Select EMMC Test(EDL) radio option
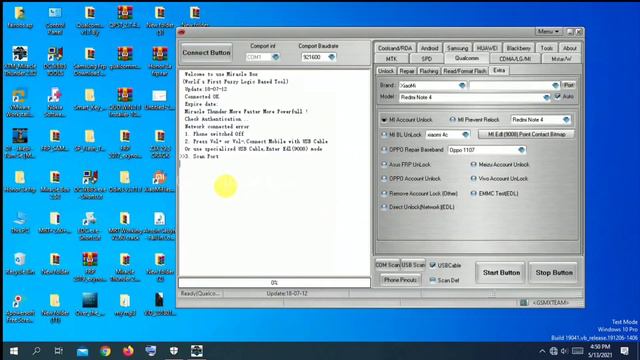 tap(473, 193)
